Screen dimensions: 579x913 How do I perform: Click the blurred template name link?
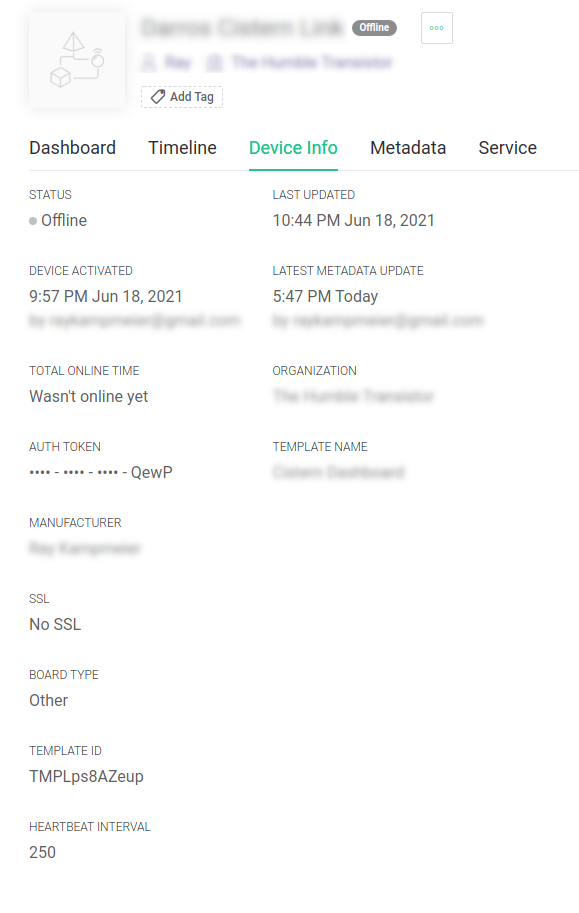point(338,472)
